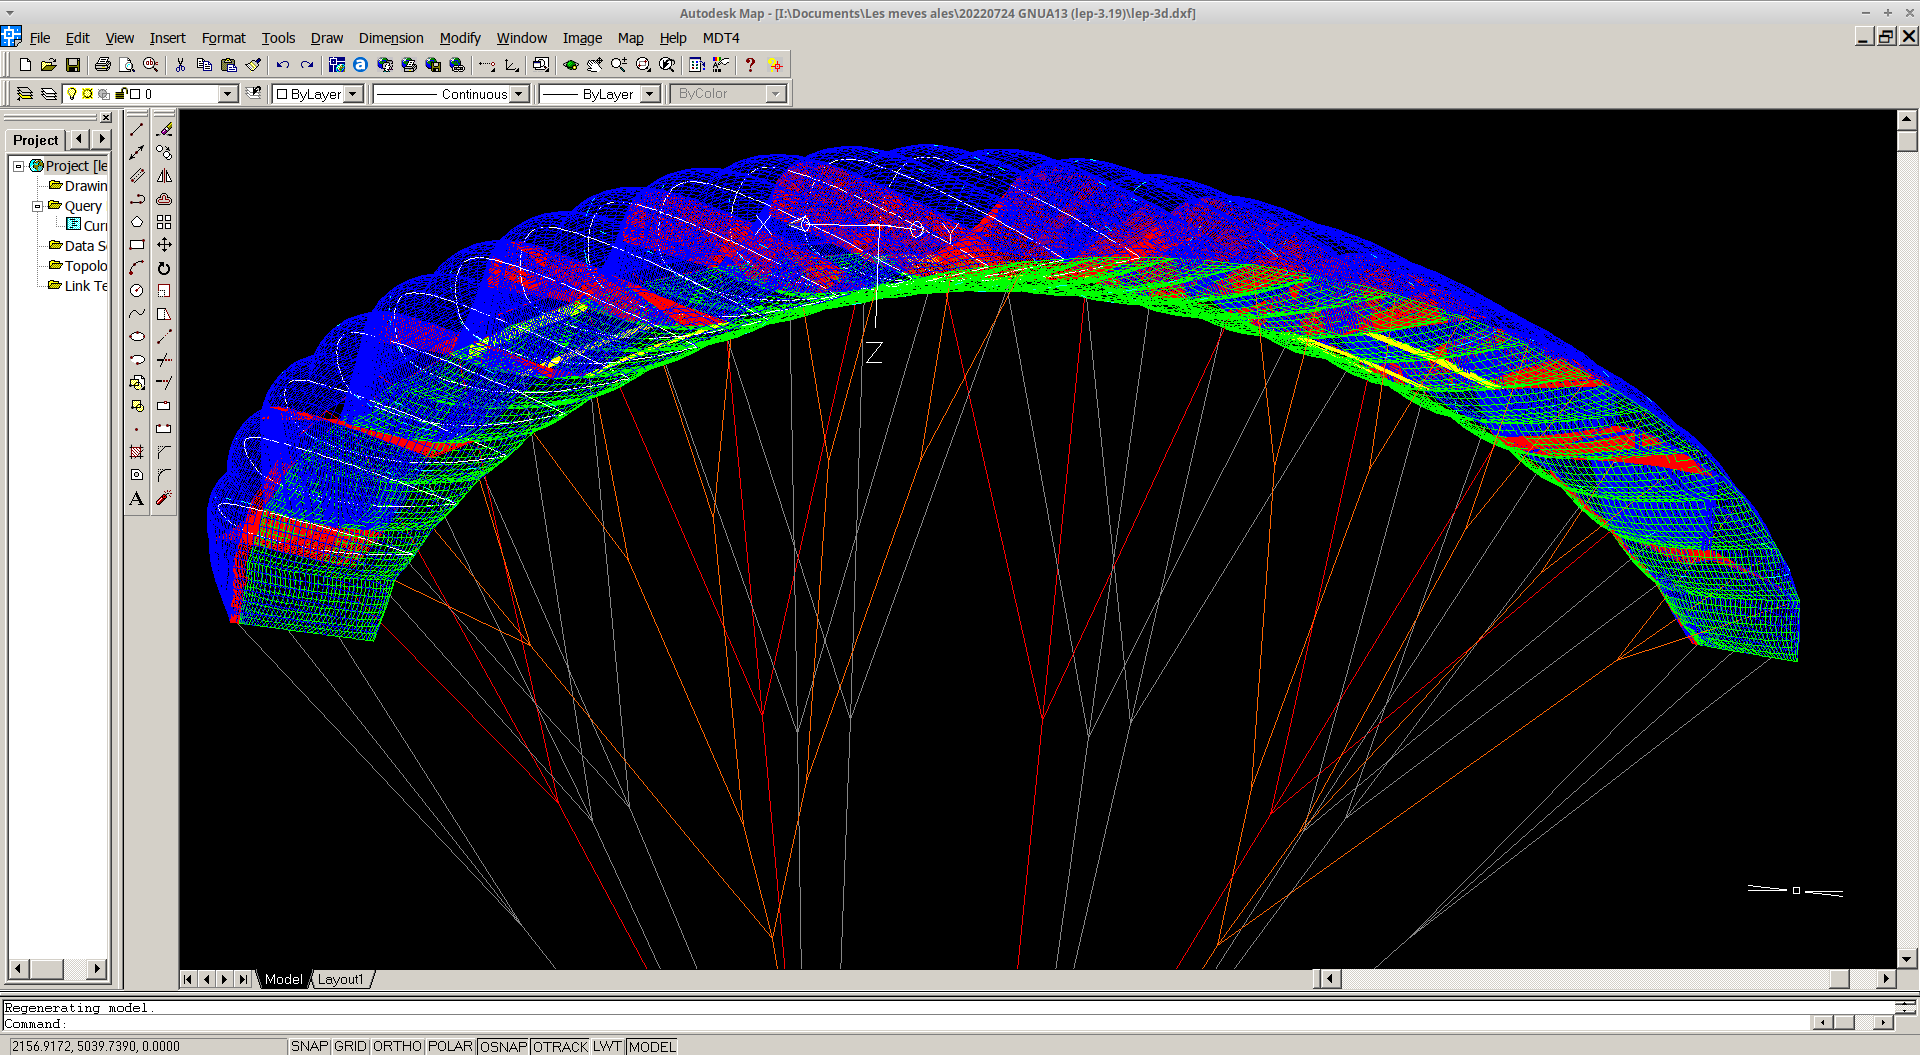Toggle ORTHO mode in status bar

pyautogui.click(x=397, y=1046)
